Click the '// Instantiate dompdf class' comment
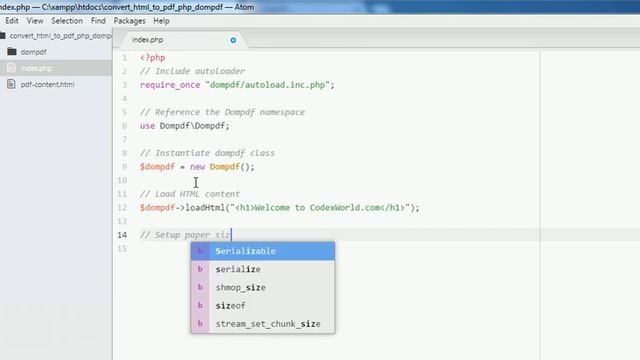The image size is (640, 360). tap(207, 153)
